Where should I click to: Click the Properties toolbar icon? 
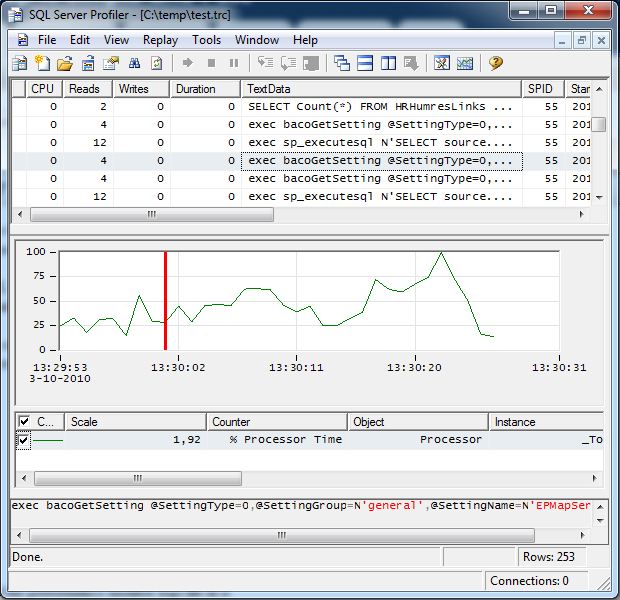pyautogui.click(x=111, y=63)
